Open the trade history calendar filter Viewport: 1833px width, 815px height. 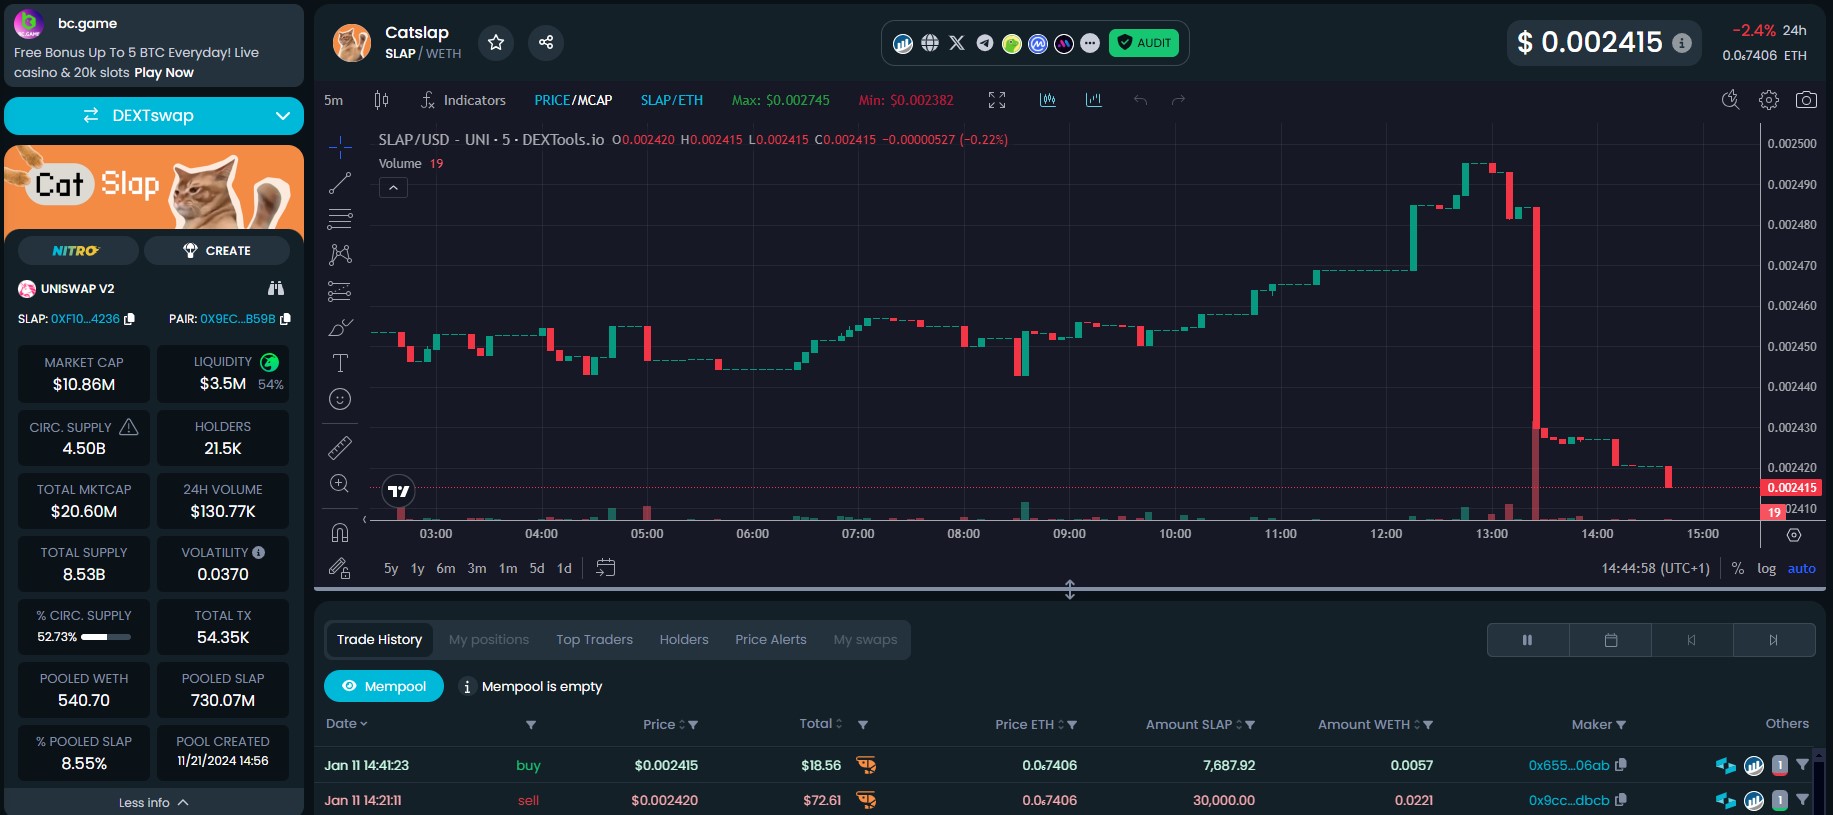point(1610,640)
